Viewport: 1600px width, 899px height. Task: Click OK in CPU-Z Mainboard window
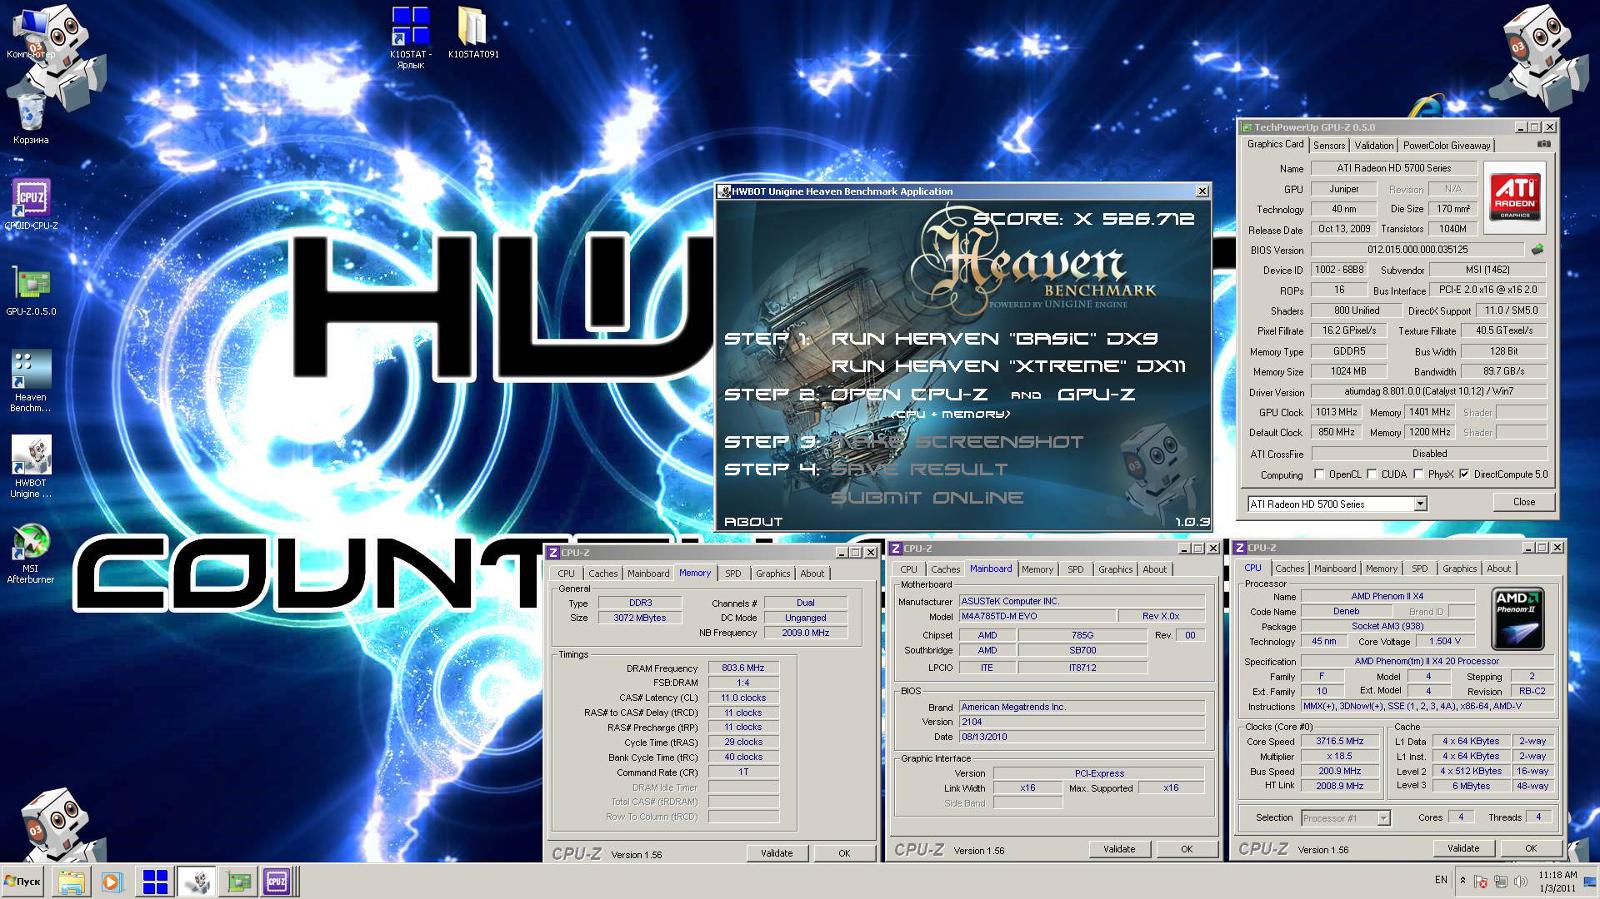[1186, 849]
